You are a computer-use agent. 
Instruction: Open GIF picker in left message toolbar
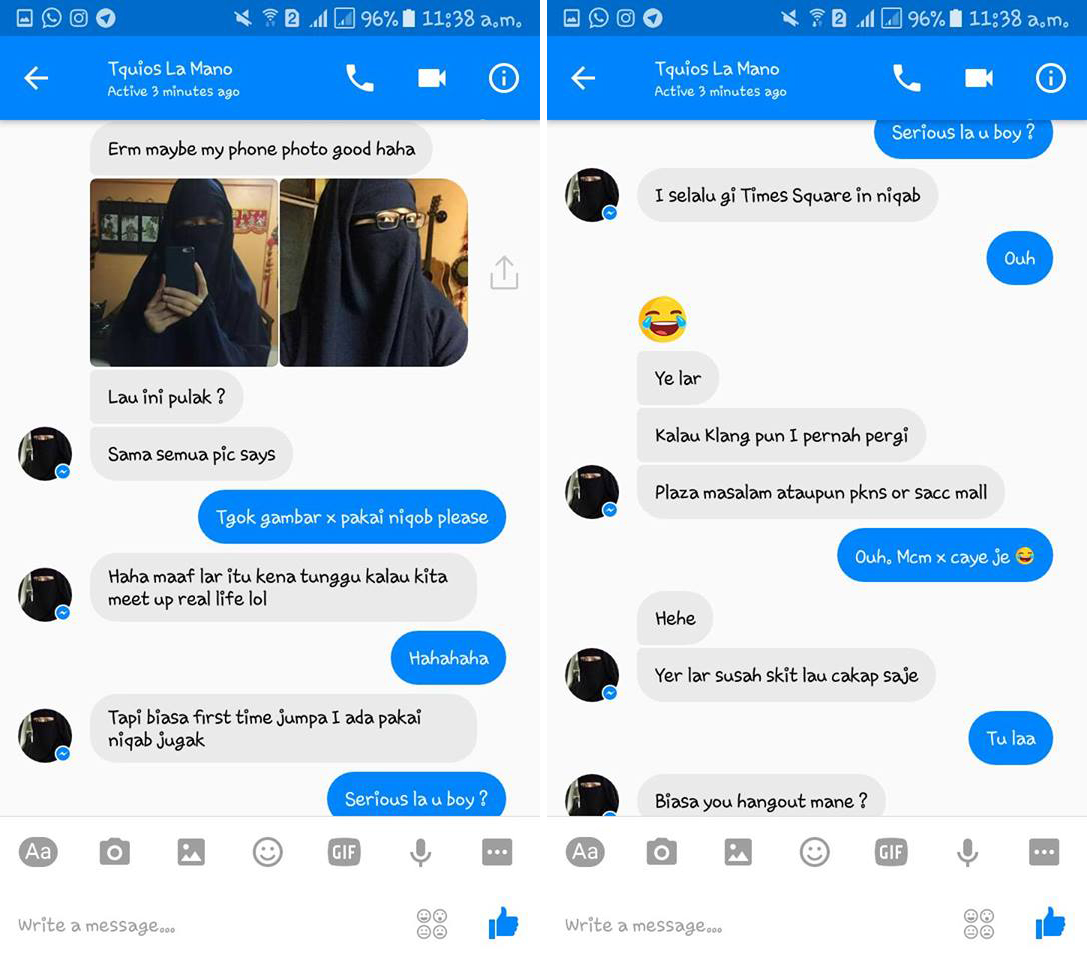(x=345, y=852)
